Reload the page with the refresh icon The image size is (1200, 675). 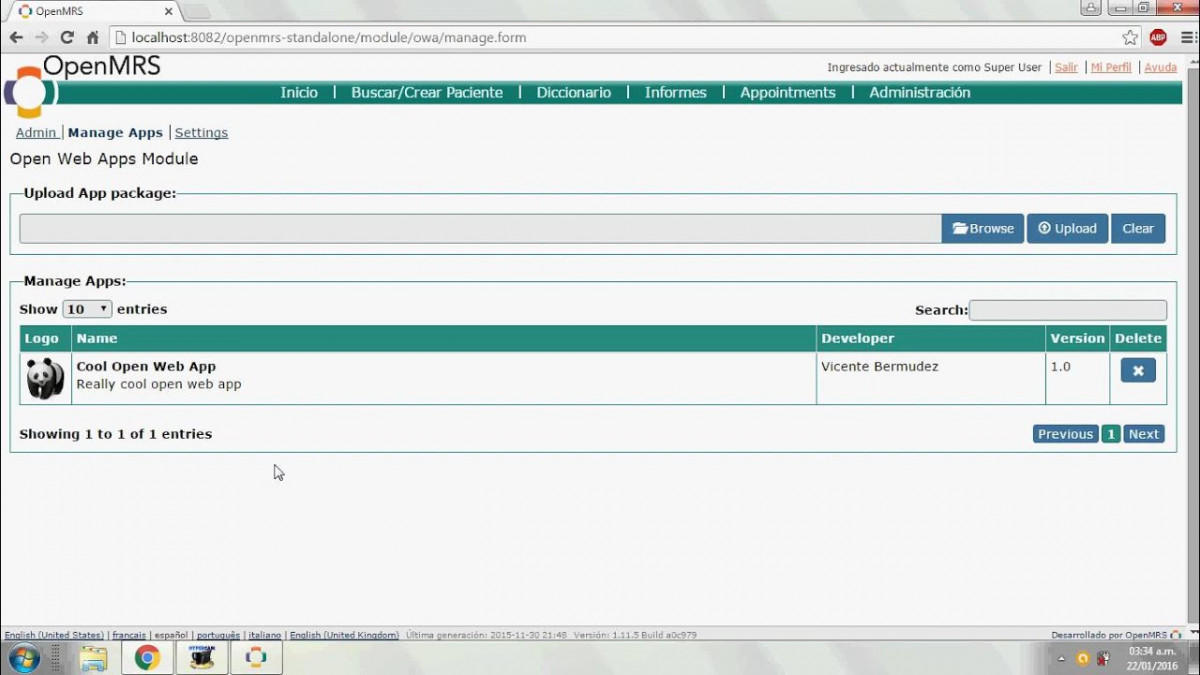67,38
